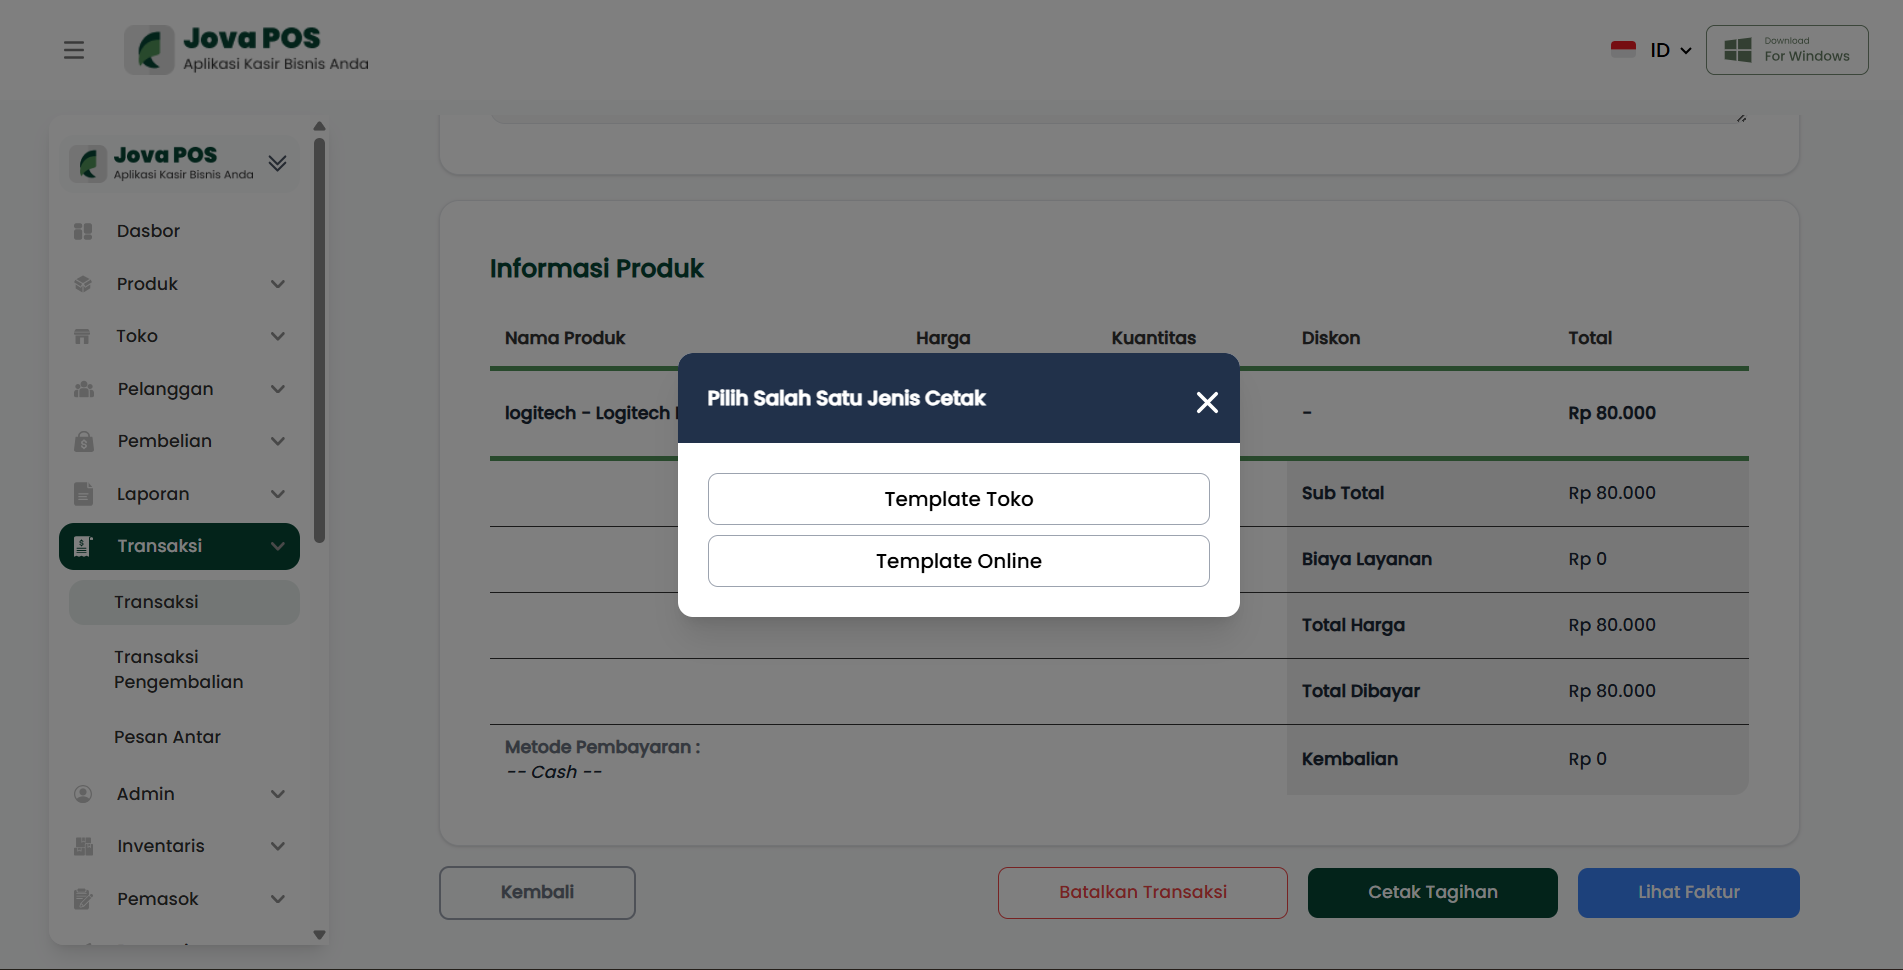Expand the Pemasok menu chevron
Viewport: 1903px width, 970px height.
(x=278, y=899)
